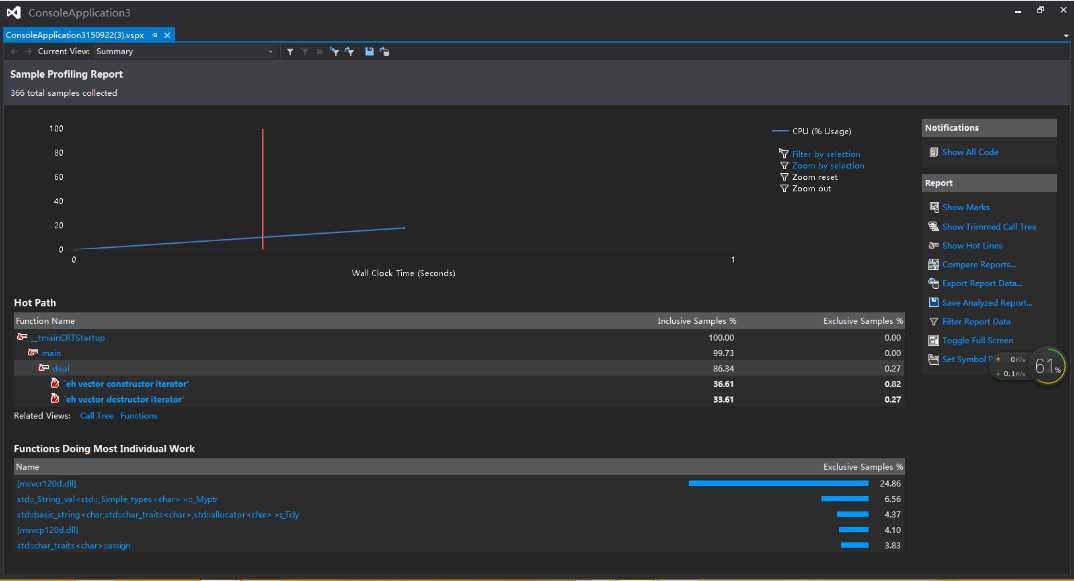Viewport: 1074px width, 581px height.
Task: Click Show Hot Lines link
Action: (971, 245)
